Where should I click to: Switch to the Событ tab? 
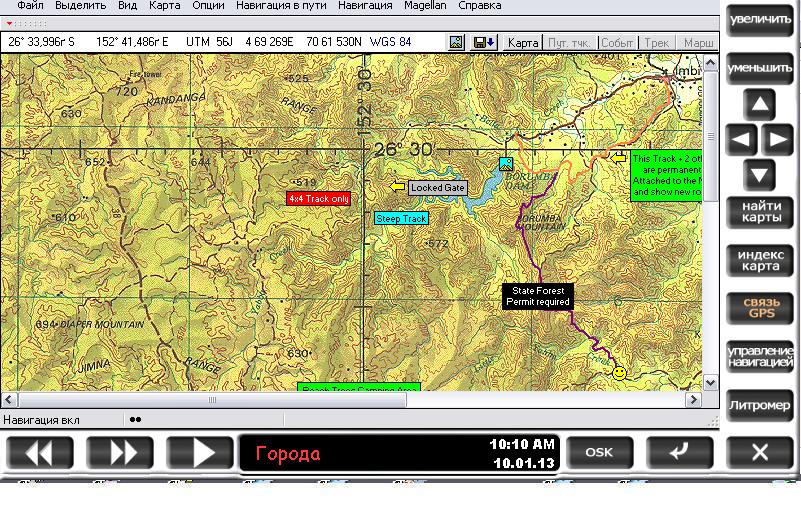point(617,43)
